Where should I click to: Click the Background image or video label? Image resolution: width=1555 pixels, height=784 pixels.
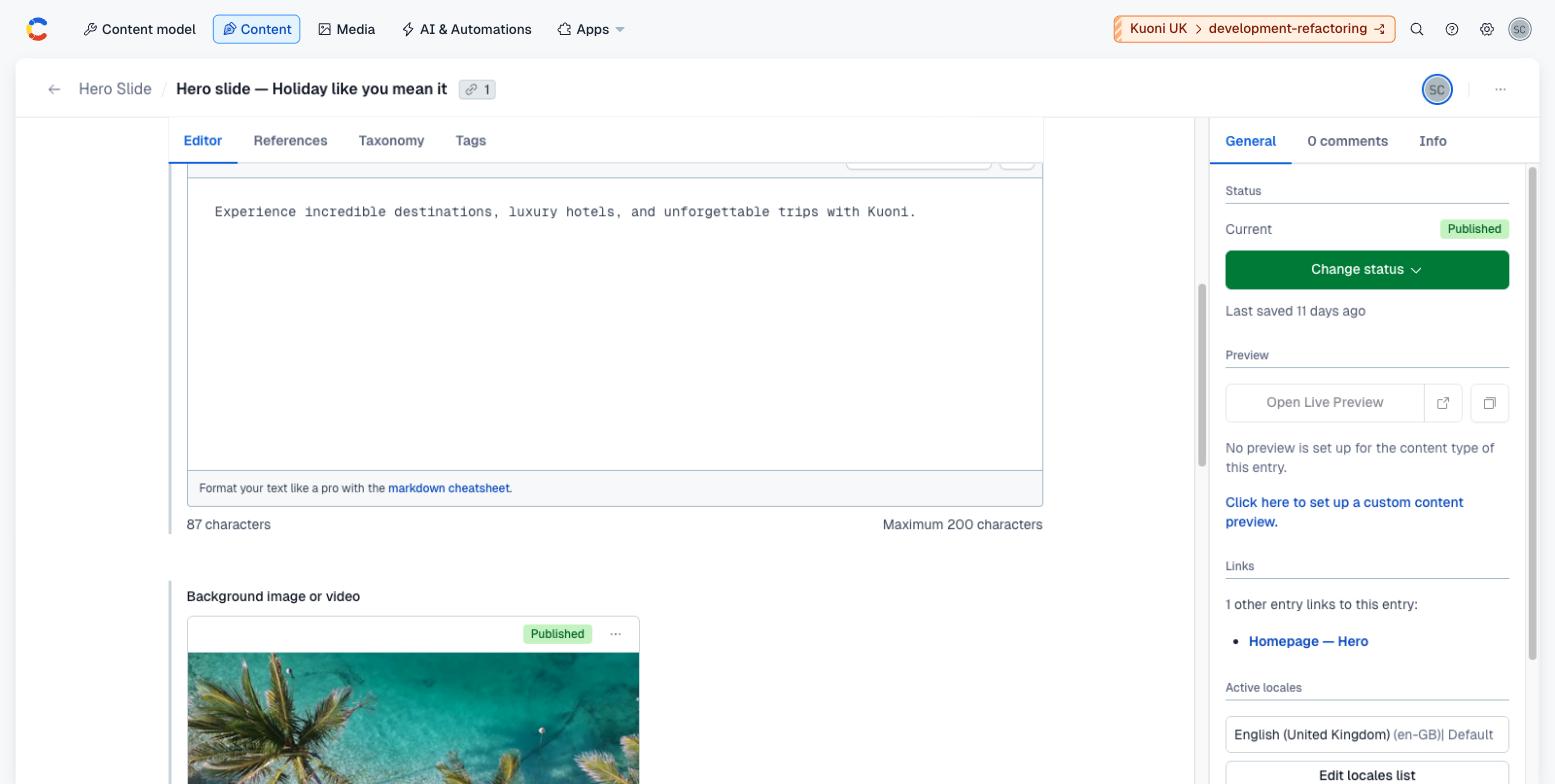(273, 596)
